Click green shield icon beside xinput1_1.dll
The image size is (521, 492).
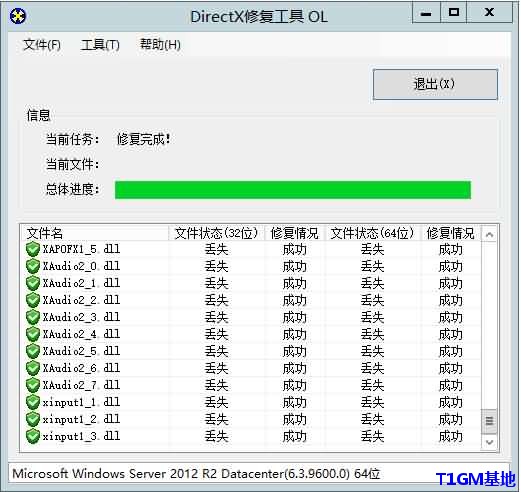tap(33, 402)
